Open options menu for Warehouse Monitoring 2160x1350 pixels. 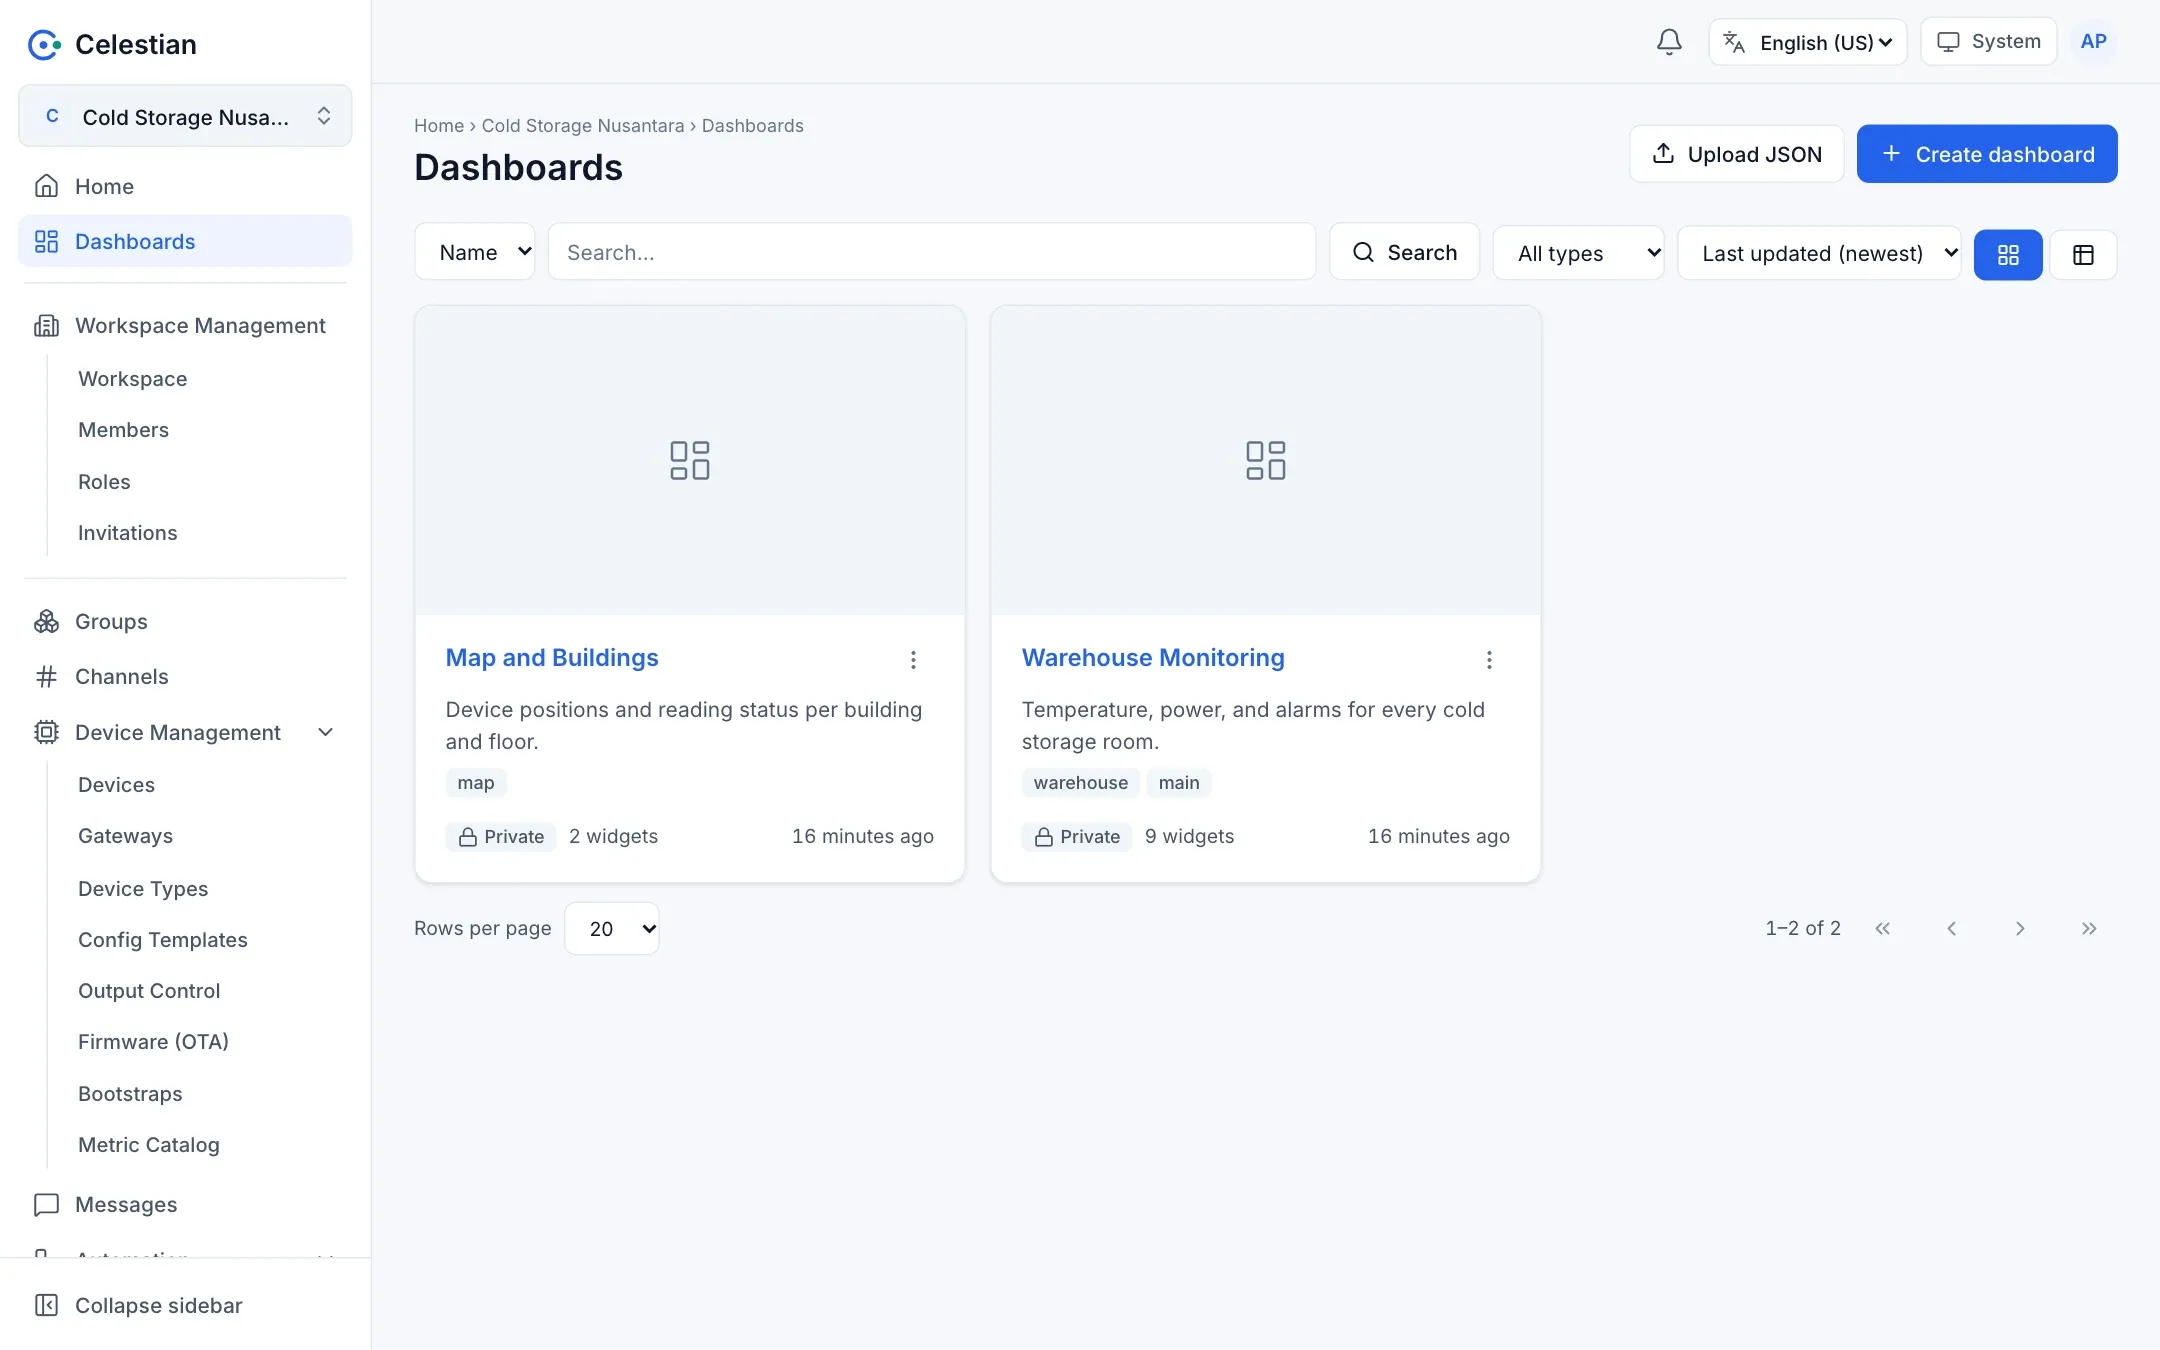coord(1489,660)
